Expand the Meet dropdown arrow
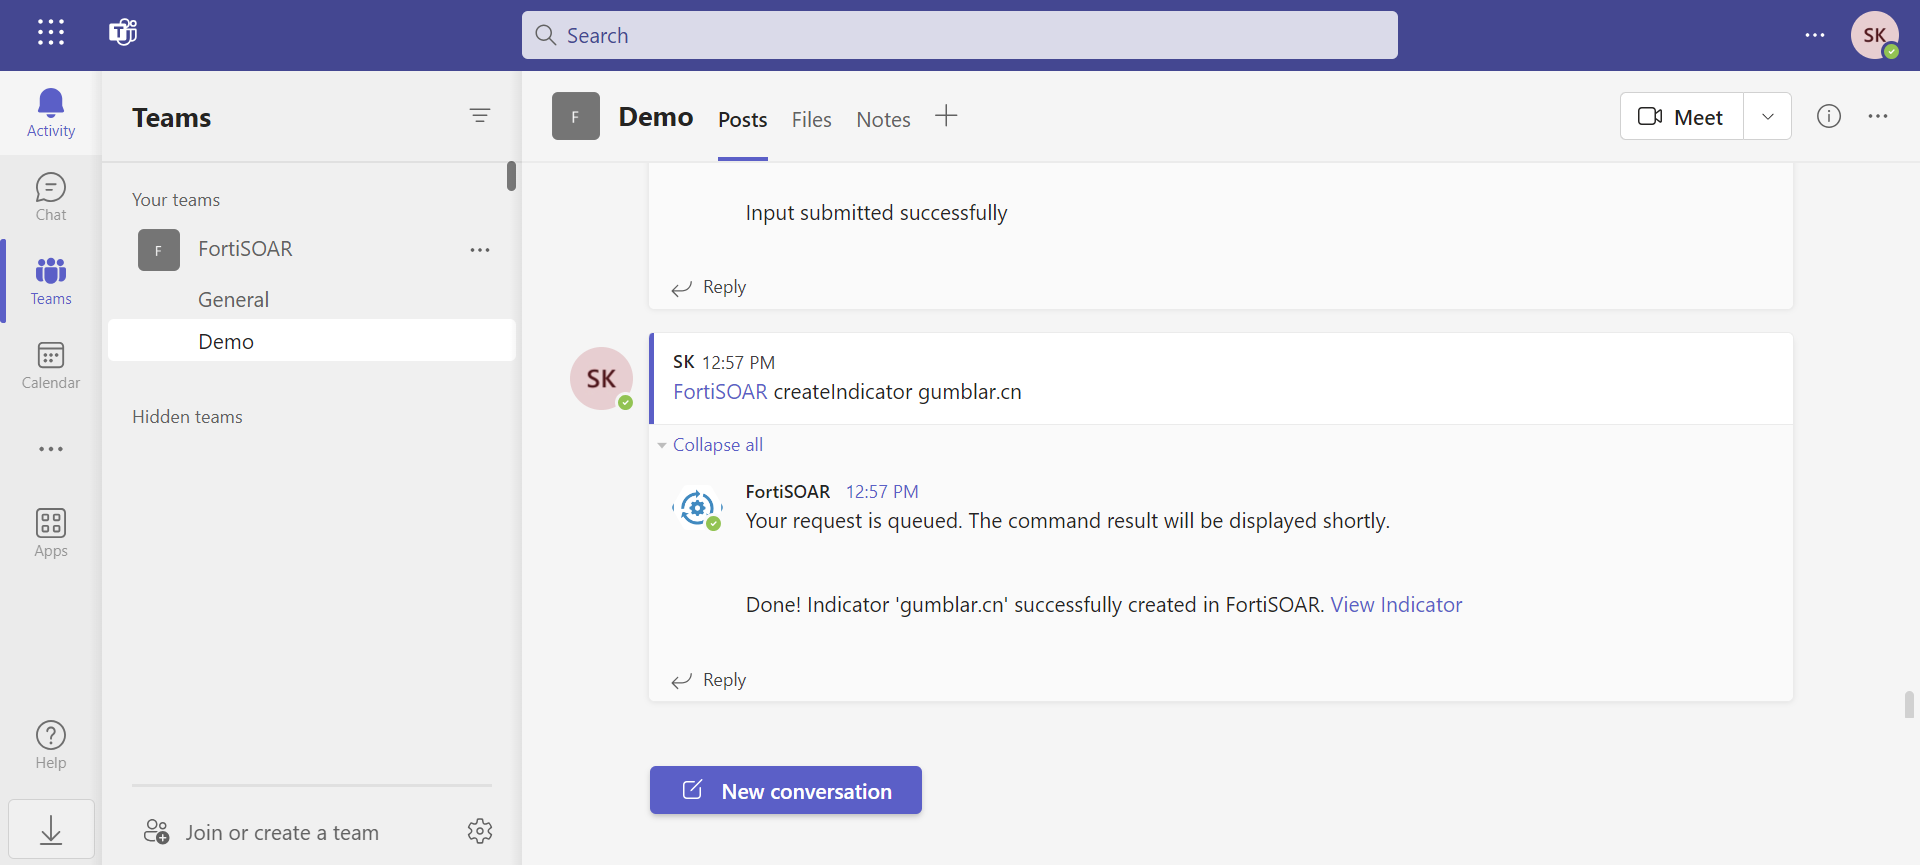 click(1767, 116)
